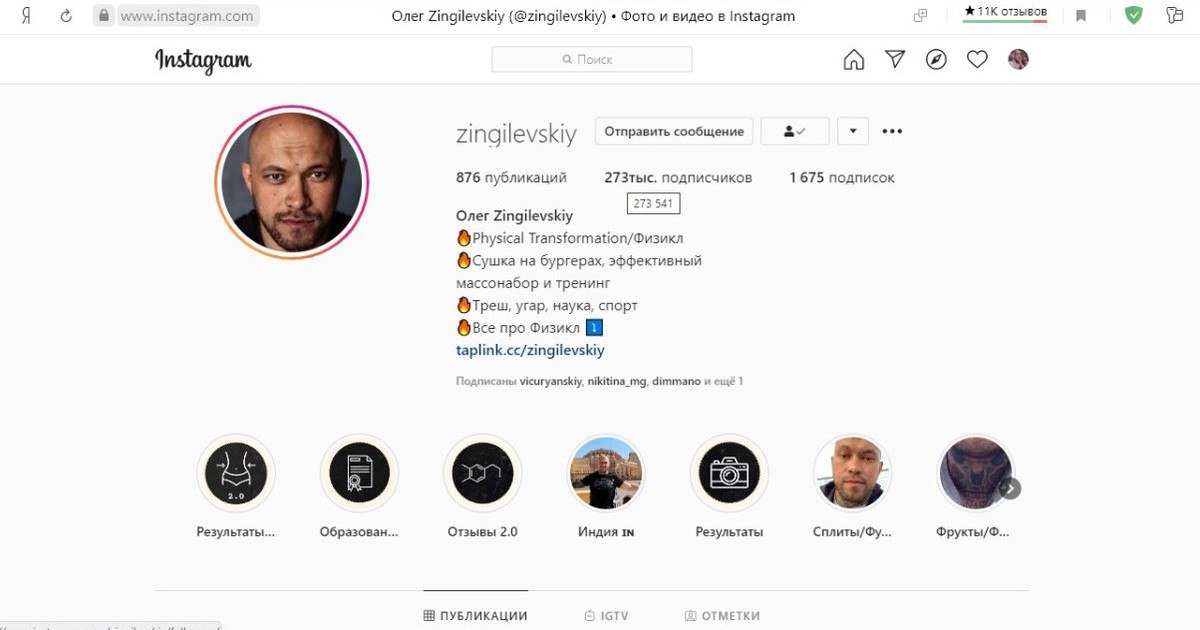Image resolution: width=1200 pixels, height=630 pixels.
Task: Open your profile avatar in navbar
Action: 1018,60
